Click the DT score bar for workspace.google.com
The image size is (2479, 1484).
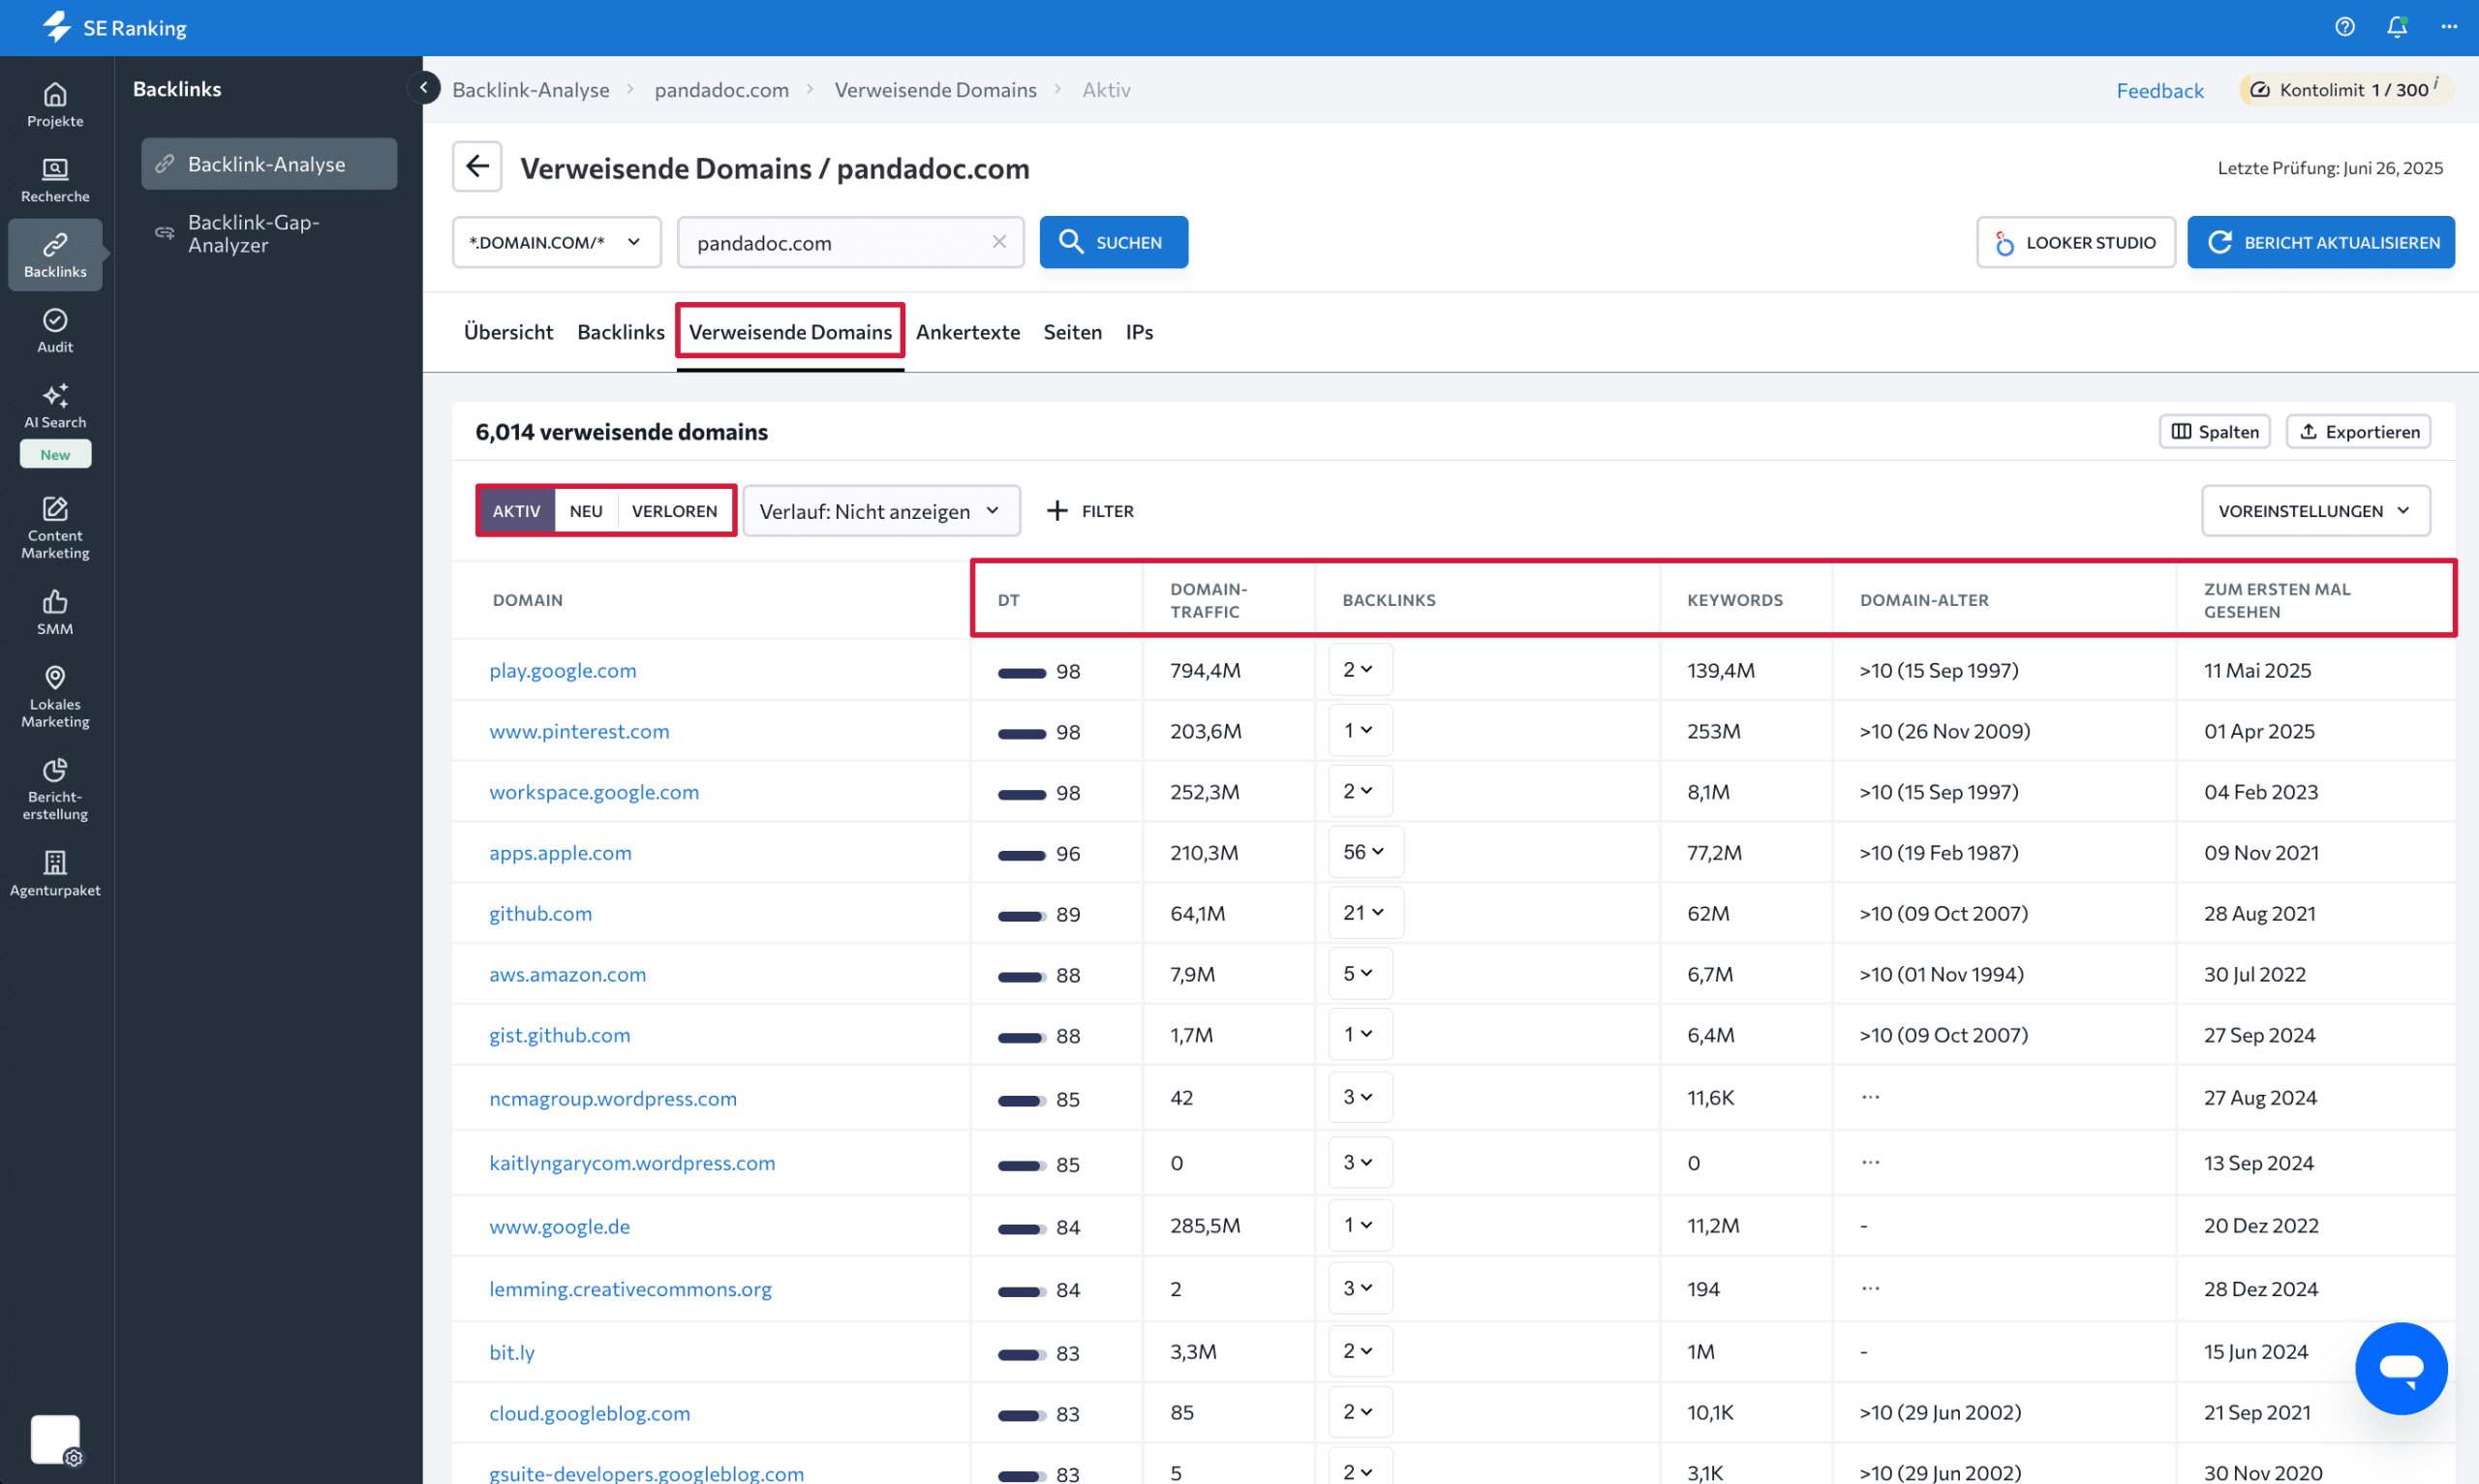1021,794
